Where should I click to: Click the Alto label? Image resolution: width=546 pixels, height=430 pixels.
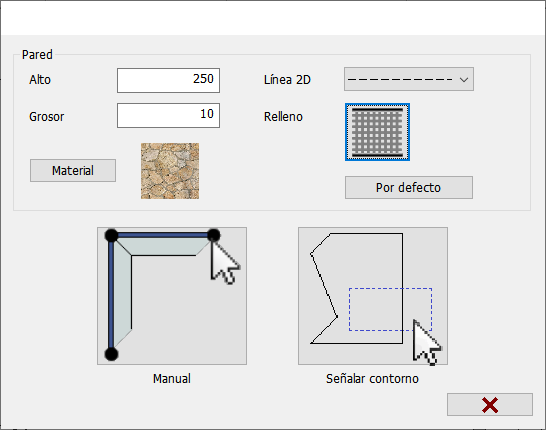tap(40, 80)
